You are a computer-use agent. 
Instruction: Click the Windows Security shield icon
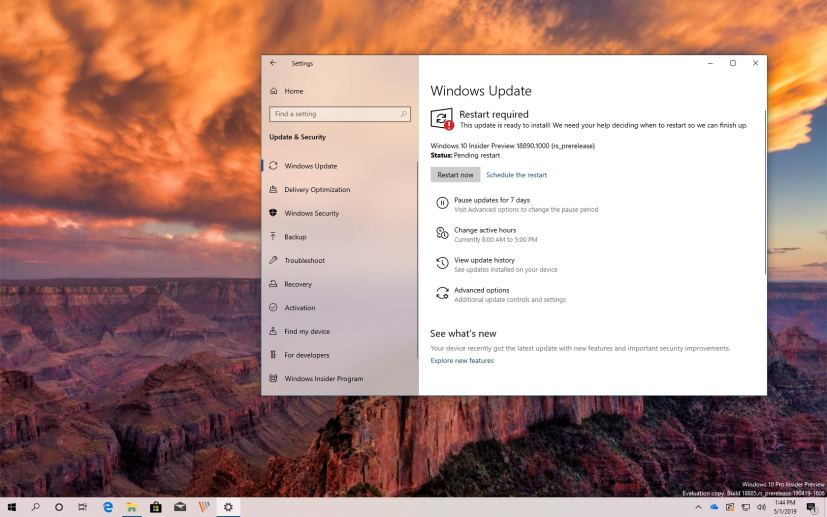click(273, 213)
